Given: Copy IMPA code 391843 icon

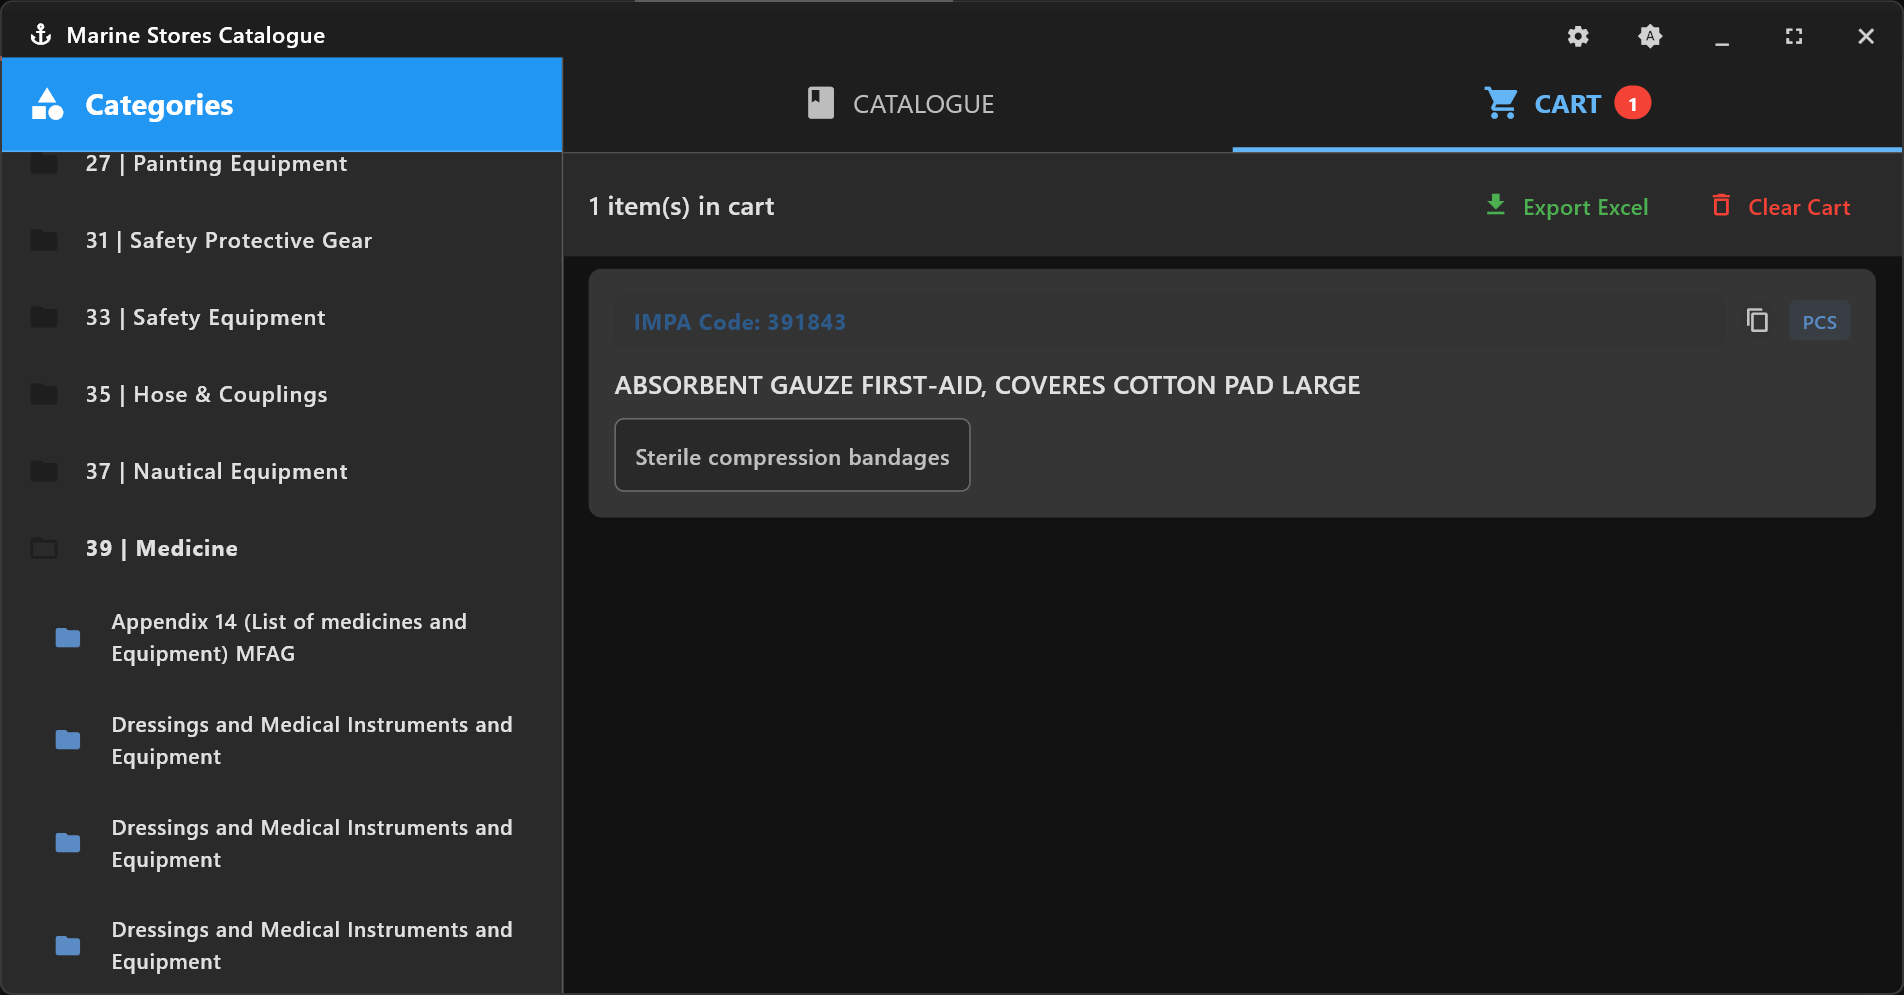Looking at the screenshot, I should coord(1757,321).
